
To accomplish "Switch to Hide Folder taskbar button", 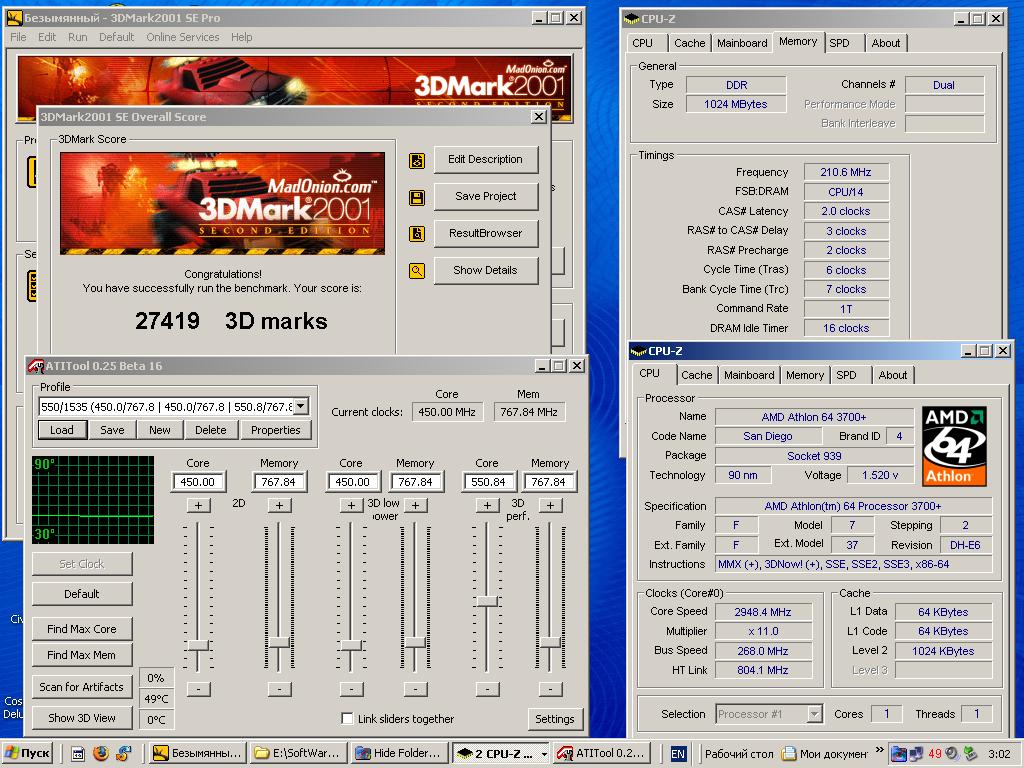I will [399, 753].
